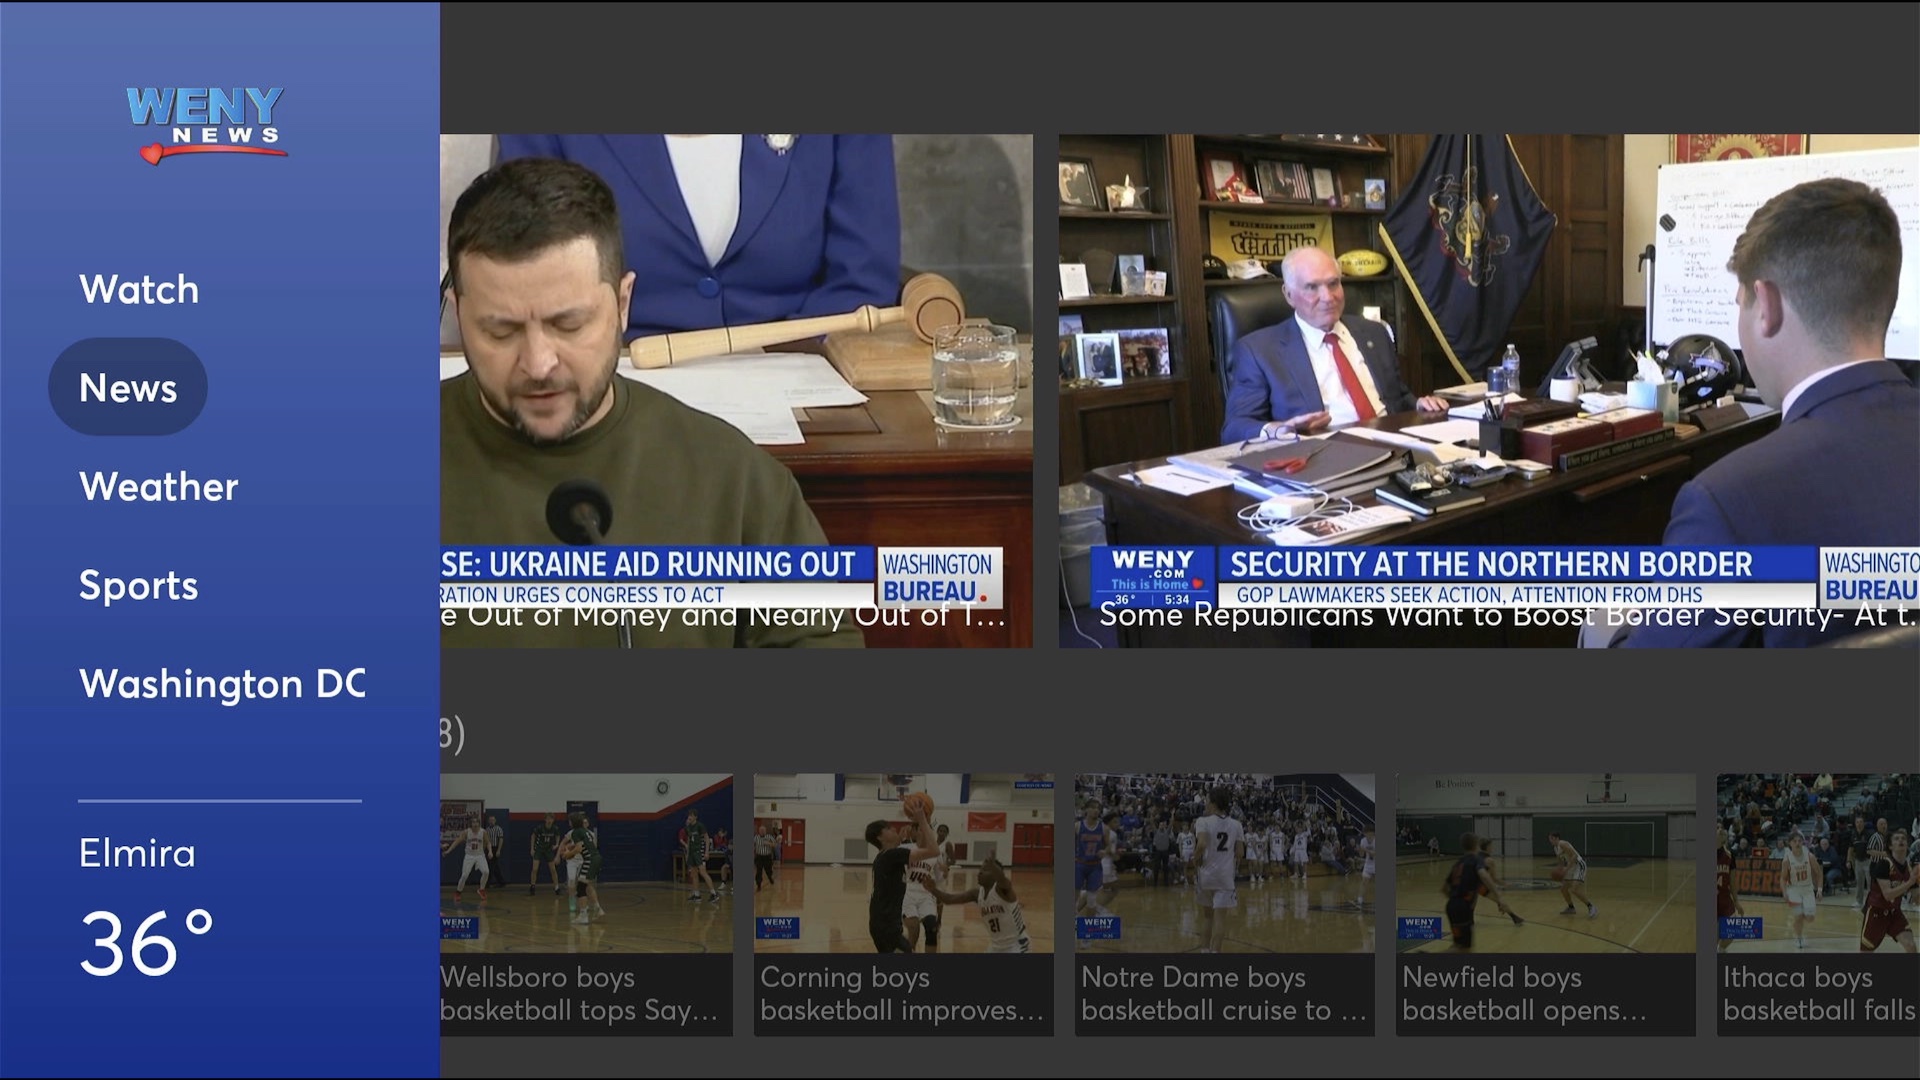Click the 'Newfield boys basketball opens…' title

1524,994
